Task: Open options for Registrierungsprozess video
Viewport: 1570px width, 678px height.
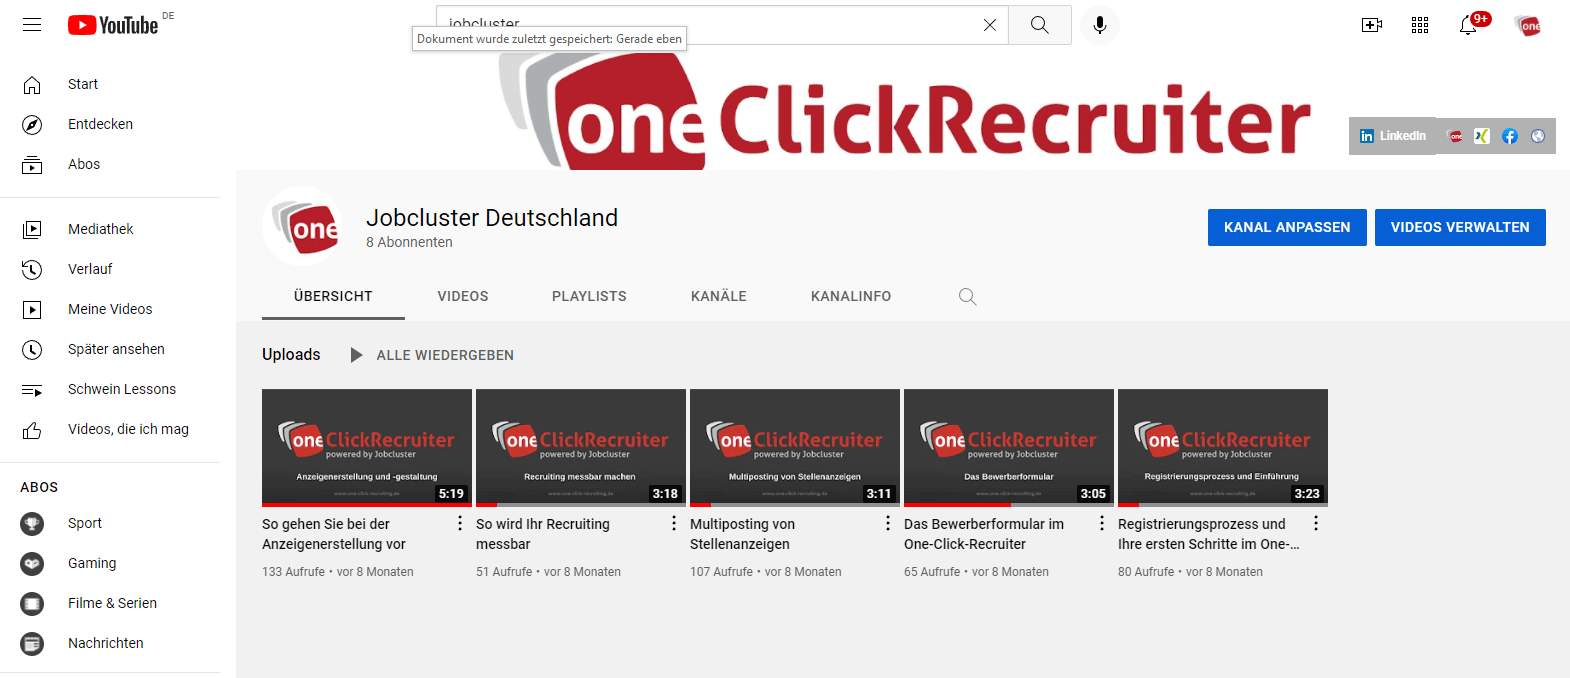Action: [1316, 523]
